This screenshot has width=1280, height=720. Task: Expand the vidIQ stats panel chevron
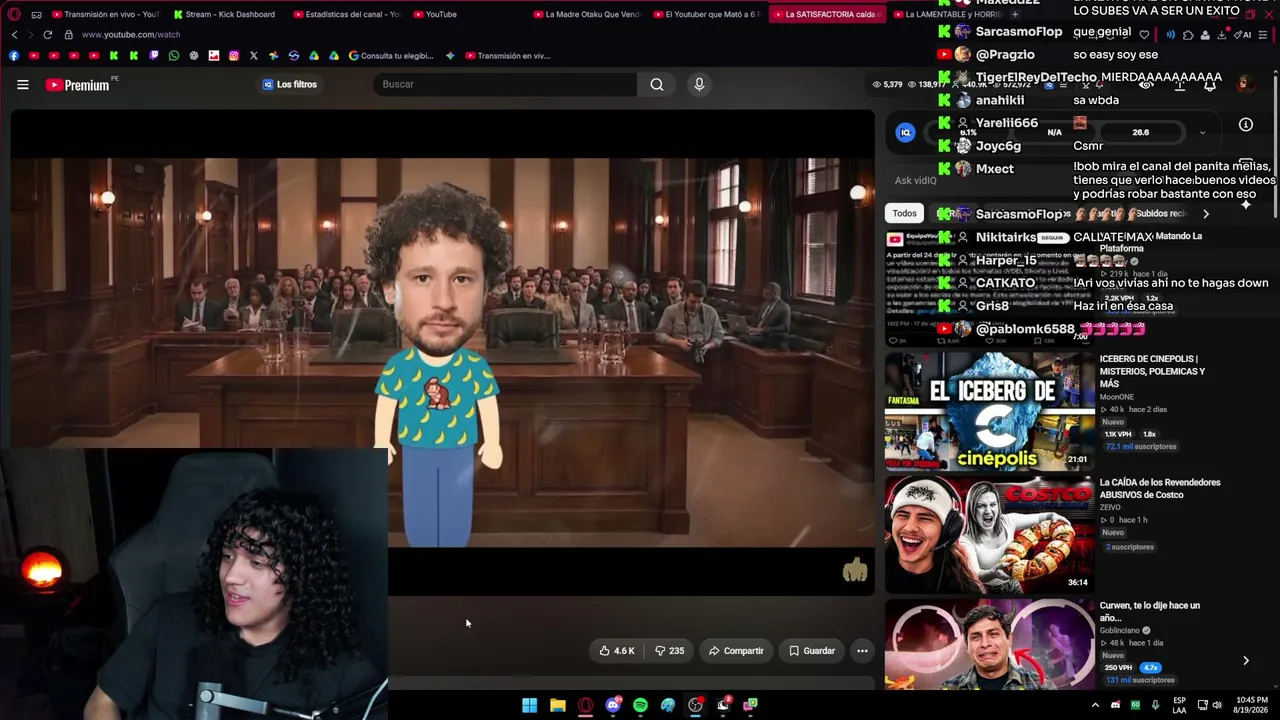[x=1202, y=132]
